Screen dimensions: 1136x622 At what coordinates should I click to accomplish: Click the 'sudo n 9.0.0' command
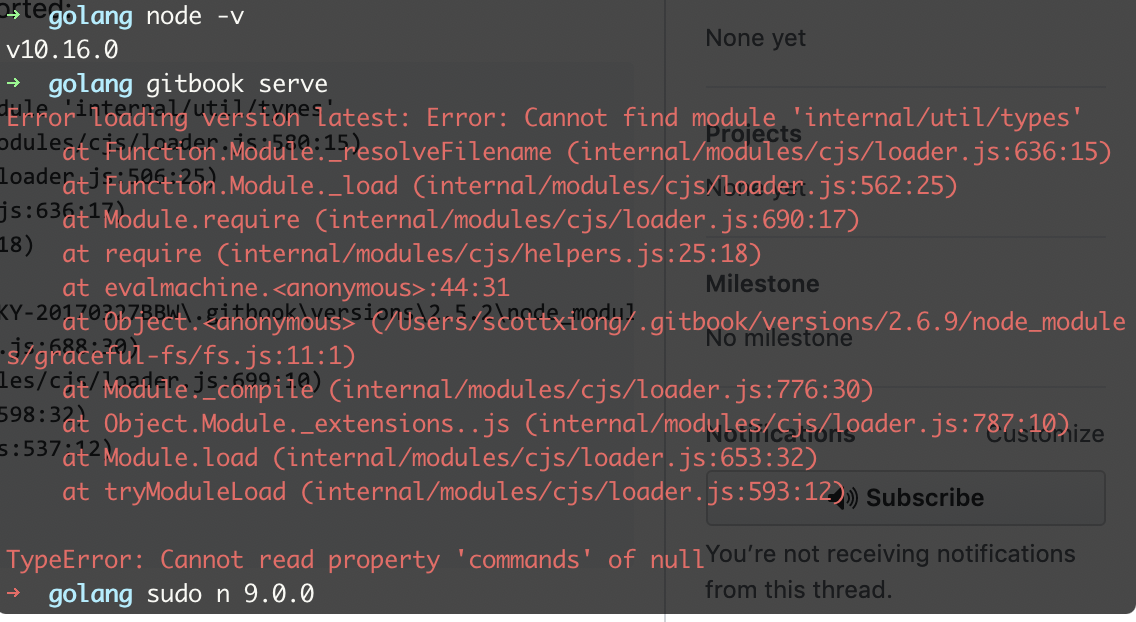[x=230, y=594]
